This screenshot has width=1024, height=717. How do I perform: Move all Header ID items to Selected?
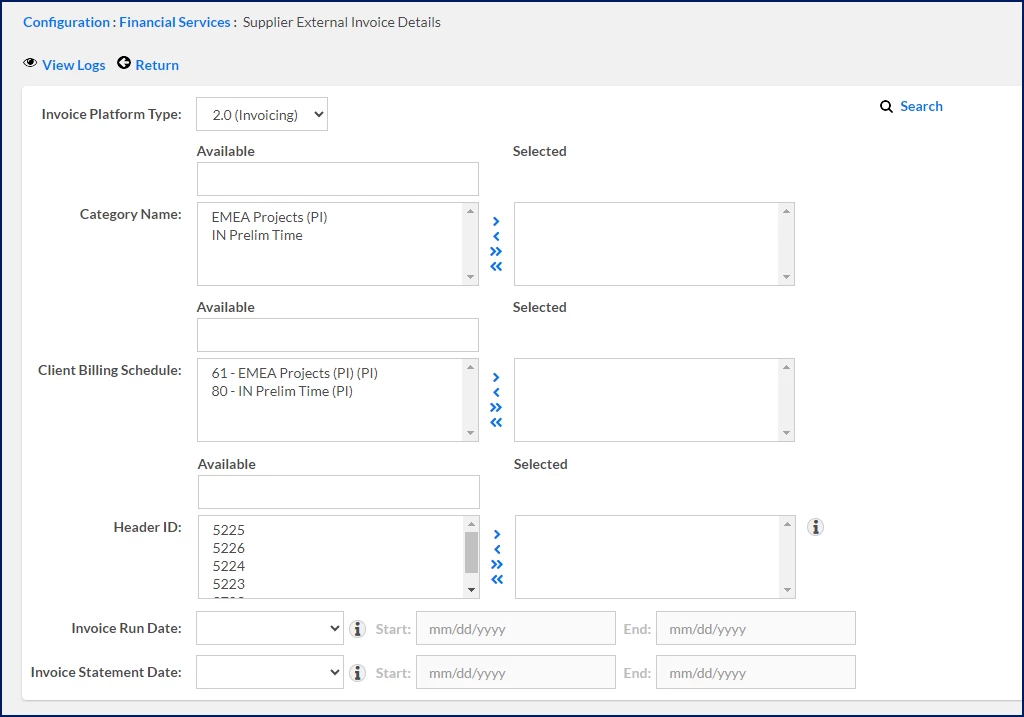(x=497, y=564)
